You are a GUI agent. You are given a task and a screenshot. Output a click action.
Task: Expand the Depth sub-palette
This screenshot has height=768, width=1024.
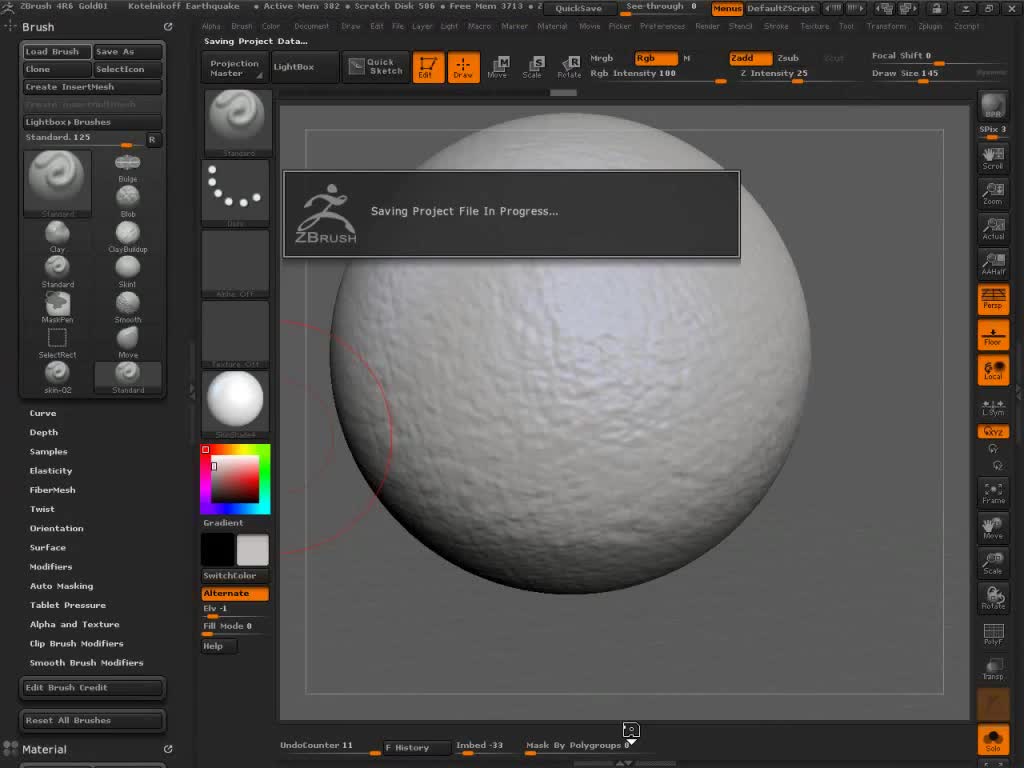point(44,432)
